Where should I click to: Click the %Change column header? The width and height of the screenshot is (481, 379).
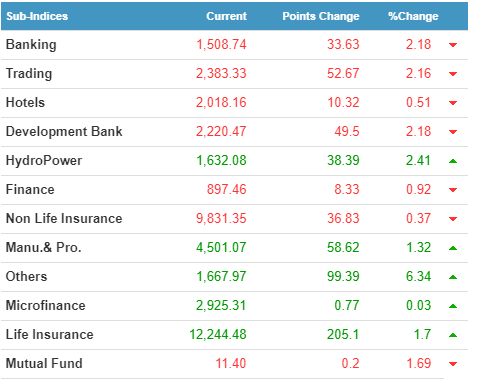413,16
